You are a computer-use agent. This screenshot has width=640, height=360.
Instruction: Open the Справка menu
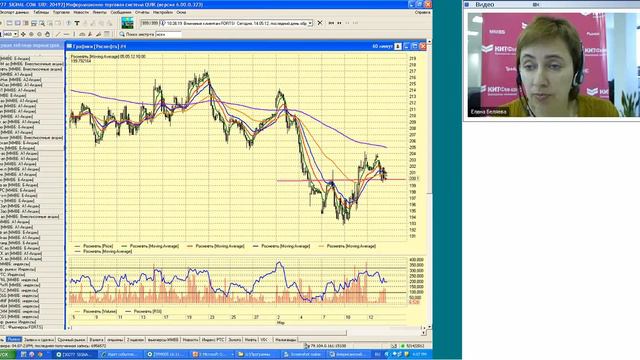pyautogui.click(x=422, y=13)
